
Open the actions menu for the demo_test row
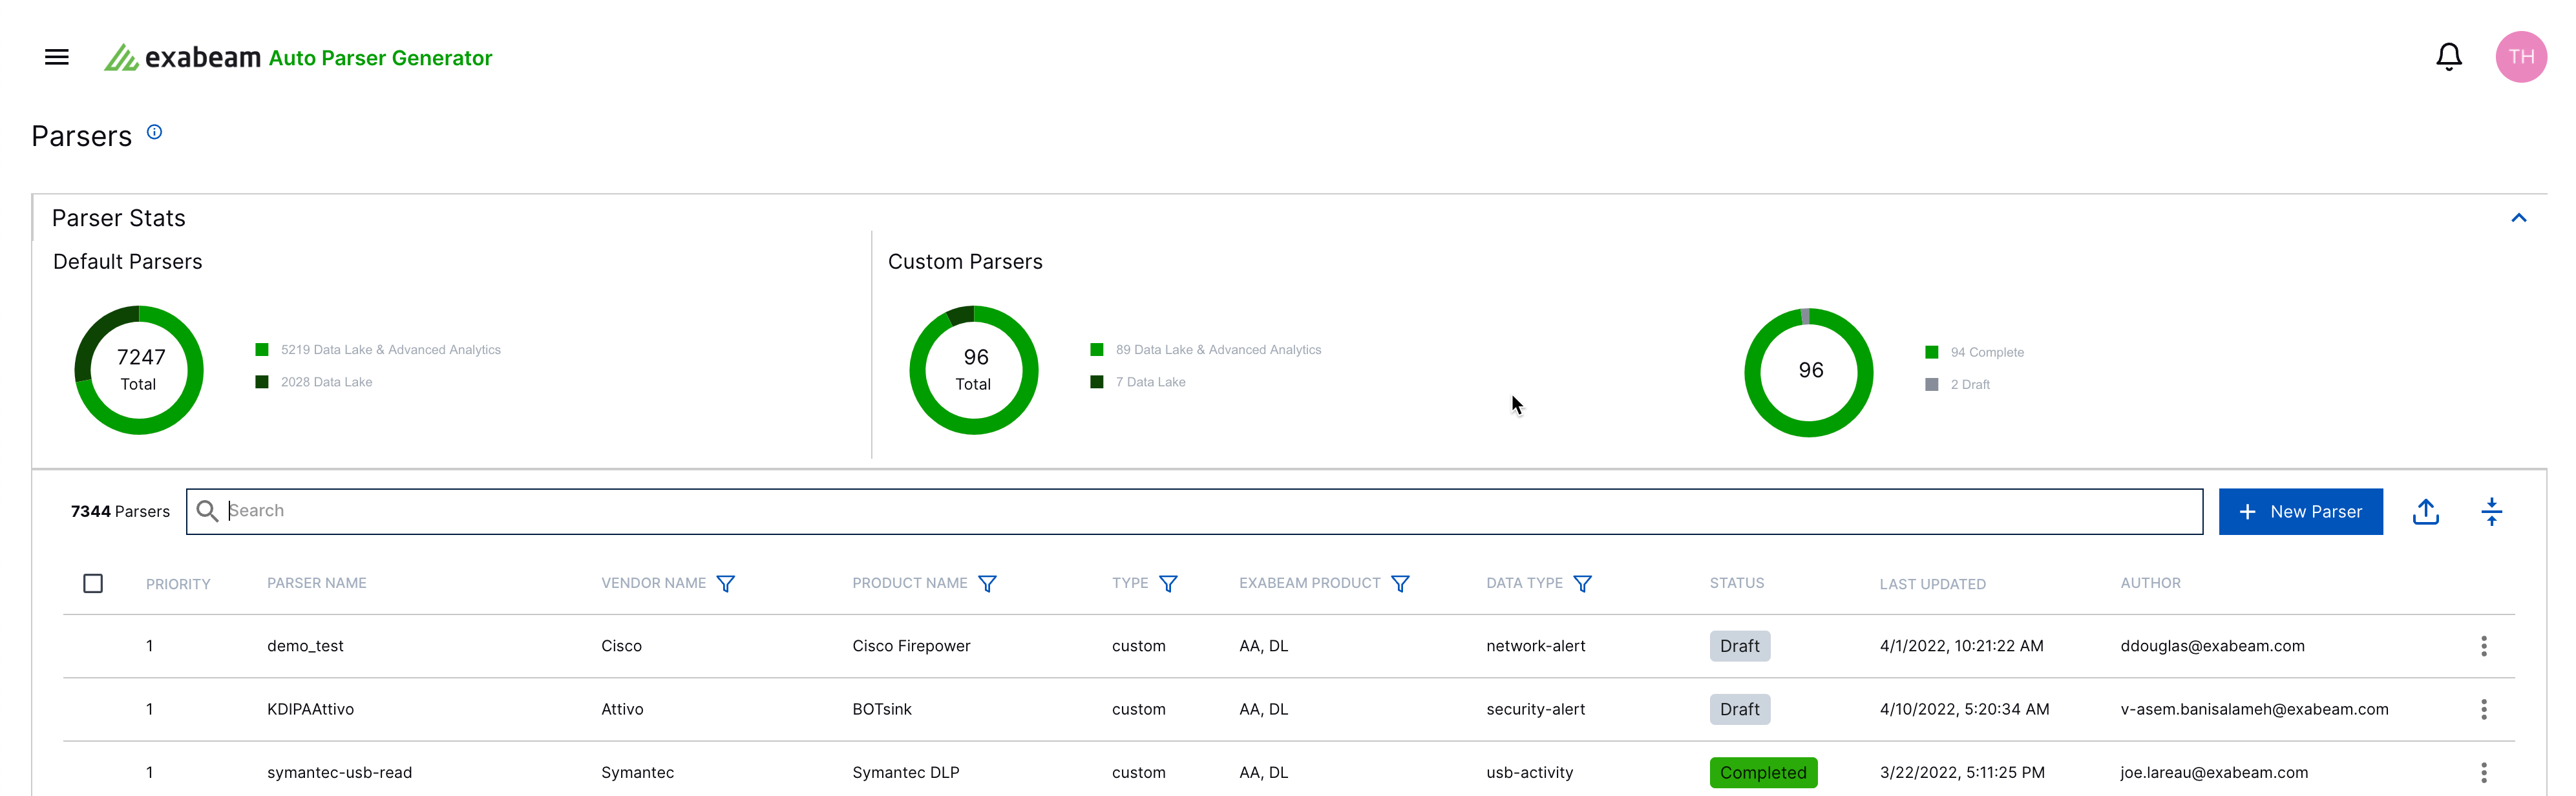(x=2483, y=646)
